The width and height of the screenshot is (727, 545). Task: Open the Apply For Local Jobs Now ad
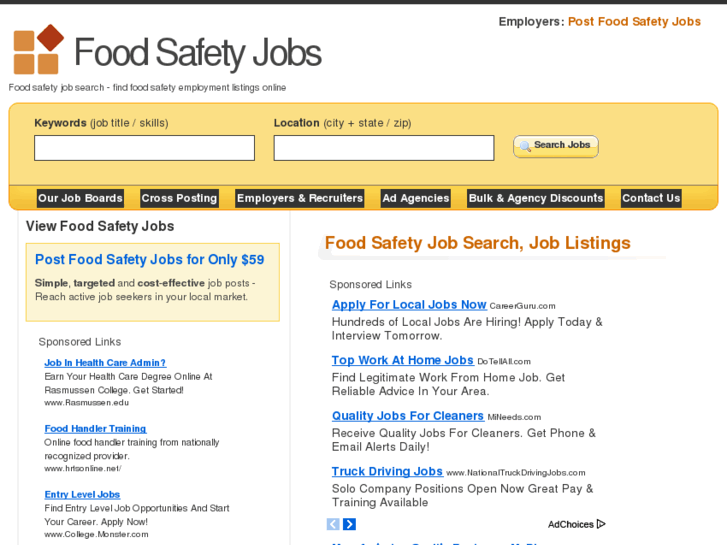click(409, 305)
